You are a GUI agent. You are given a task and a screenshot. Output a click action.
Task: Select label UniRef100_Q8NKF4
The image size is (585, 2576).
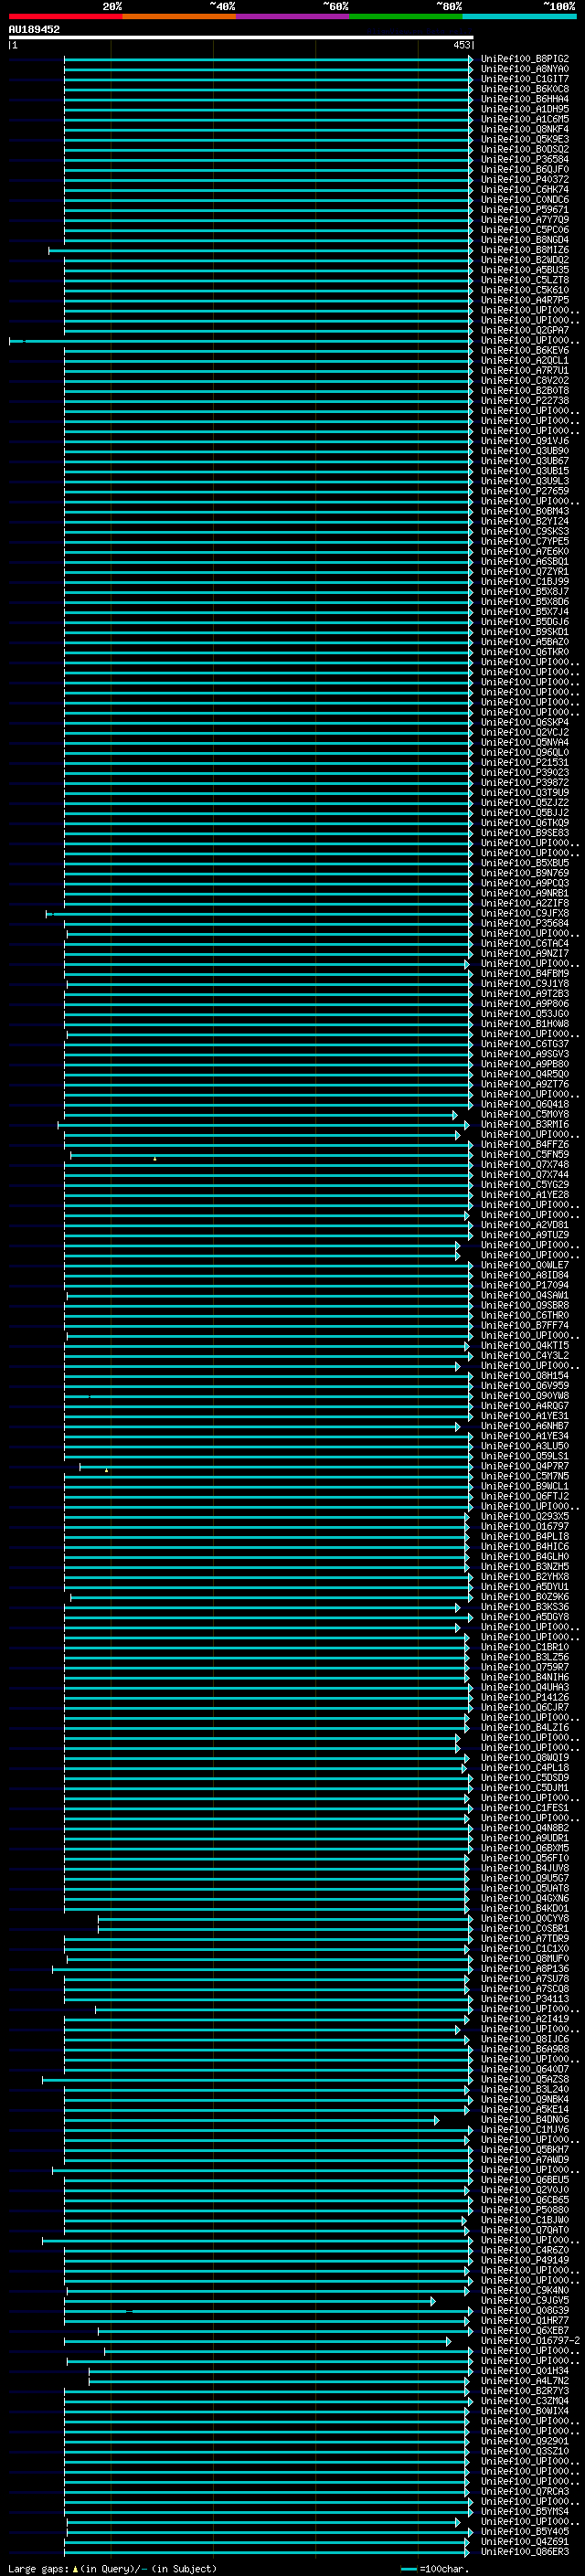click(x=525, y=130)
